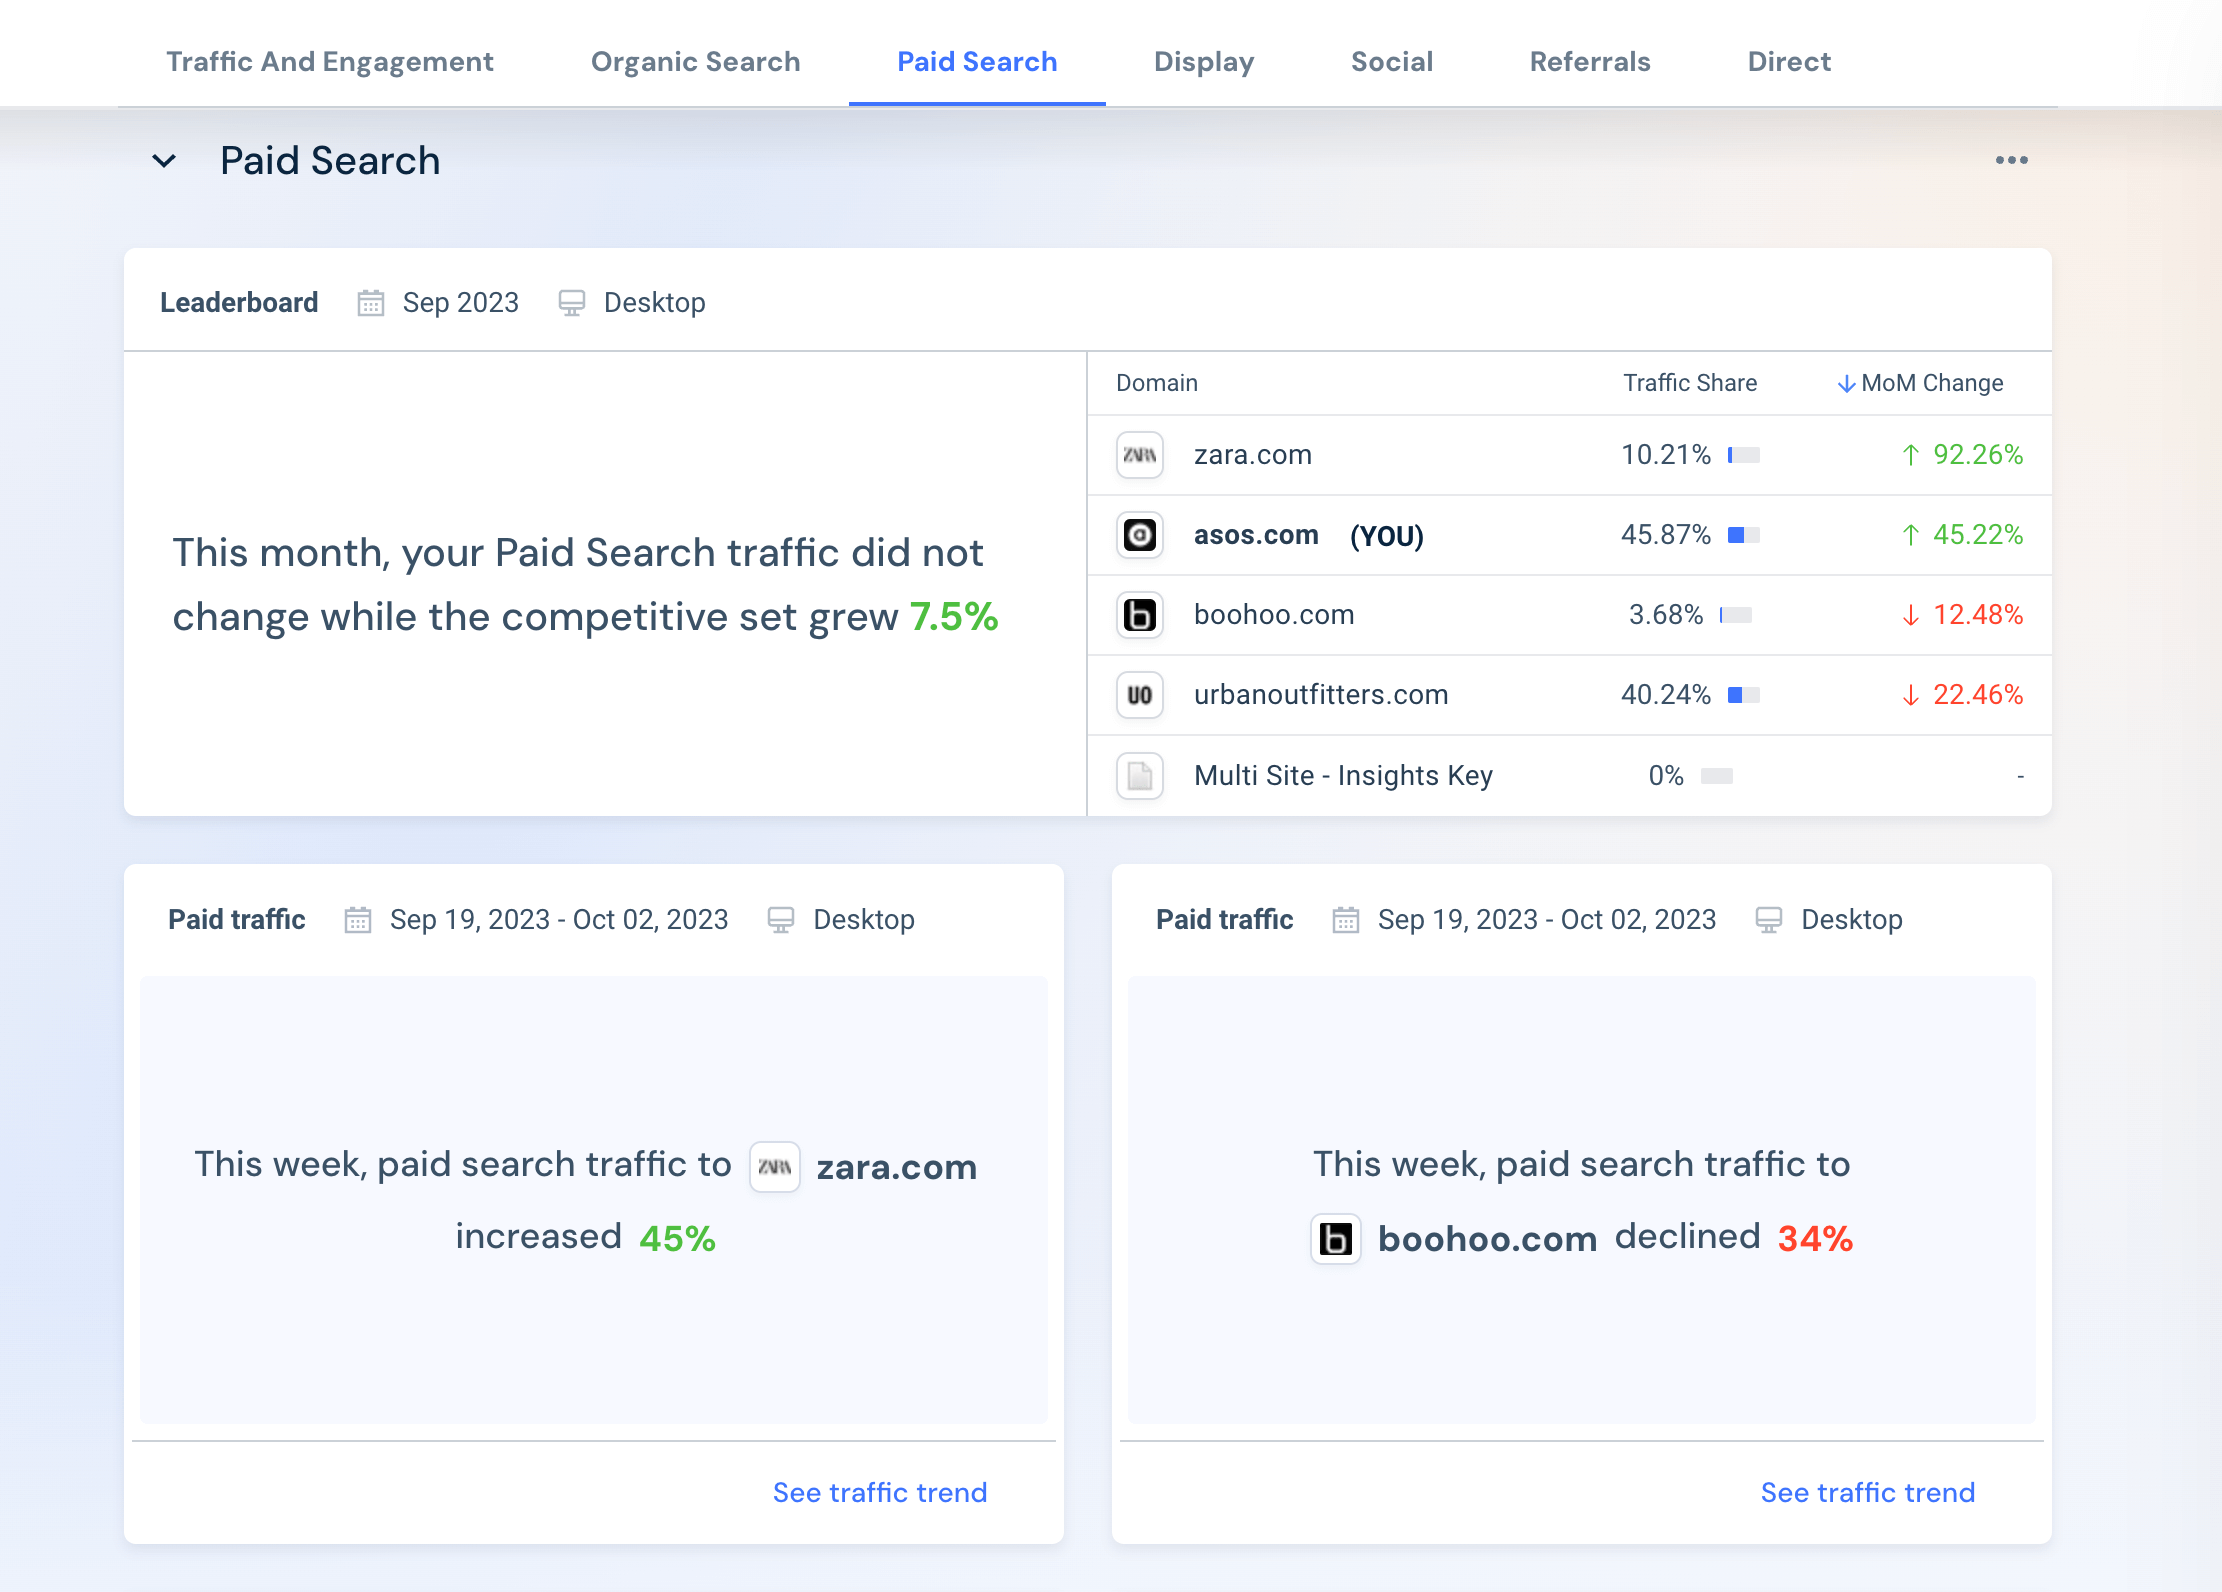Collapse the Paid Search section
Screen dimensions: 2222x1592
(x=165, y=160)
